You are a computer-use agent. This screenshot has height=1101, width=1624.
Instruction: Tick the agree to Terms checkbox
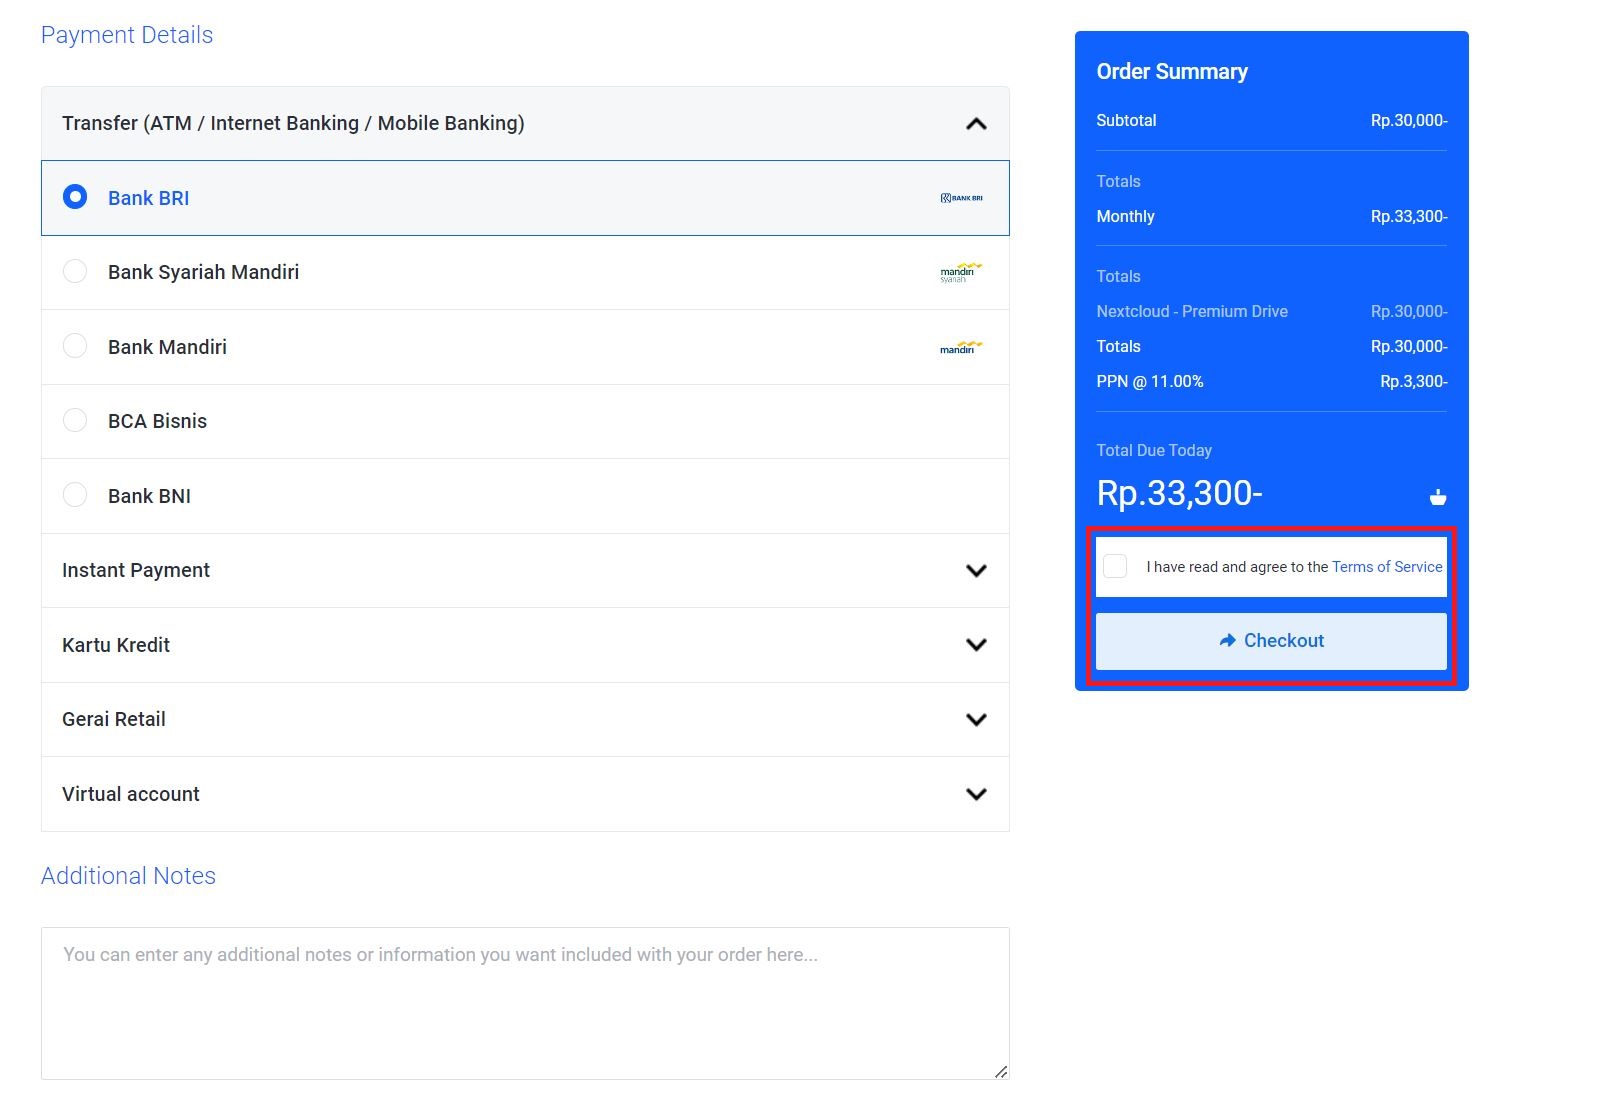click(1115, 566)
